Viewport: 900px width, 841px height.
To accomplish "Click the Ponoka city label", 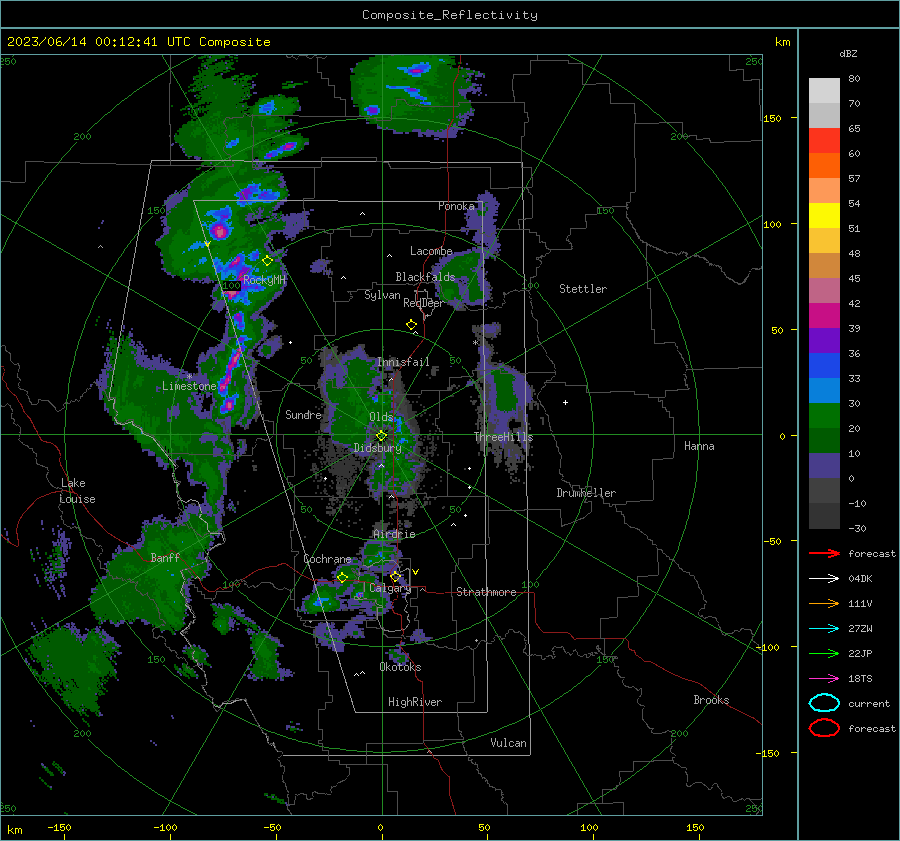I will (x=456, y=206).
